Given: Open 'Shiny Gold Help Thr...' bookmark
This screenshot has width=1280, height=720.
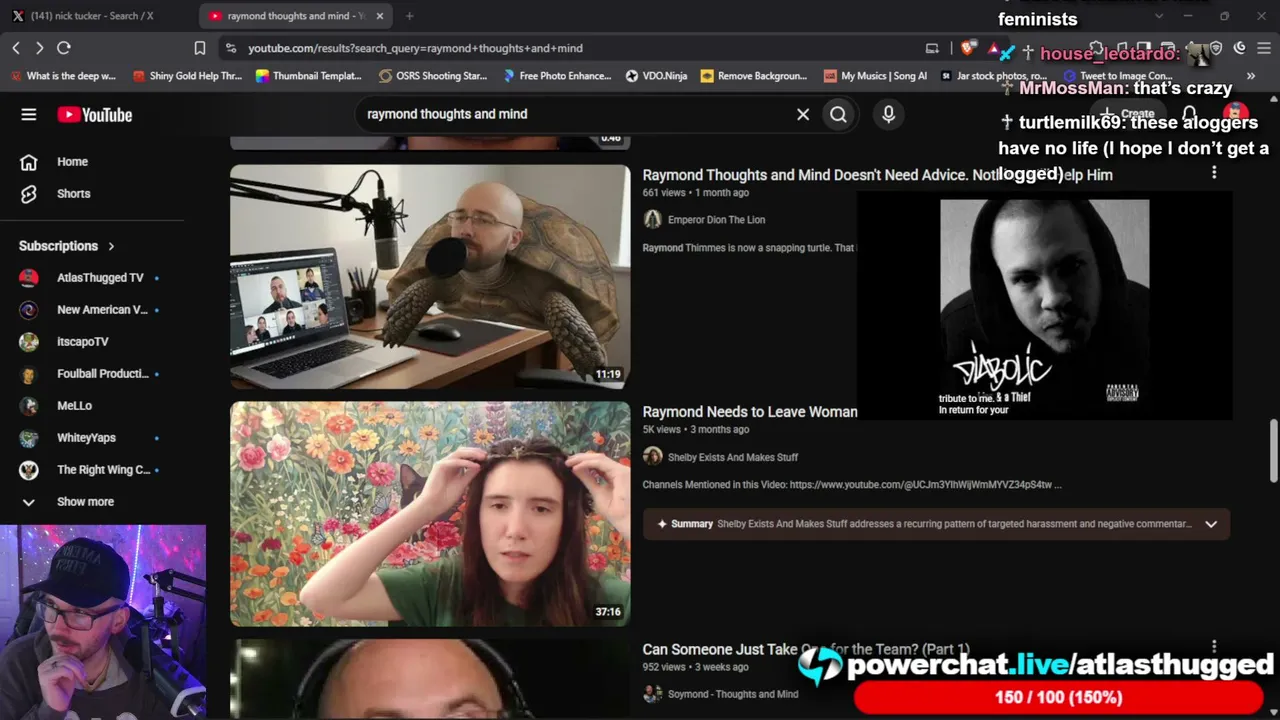Looking at the screenshot, I should (x=187, y=76).
